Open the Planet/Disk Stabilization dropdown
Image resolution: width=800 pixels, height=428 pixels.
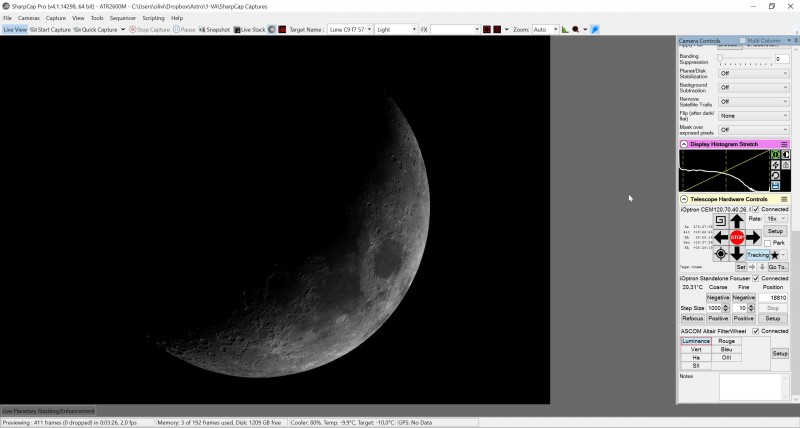click(x=754, y=73)
